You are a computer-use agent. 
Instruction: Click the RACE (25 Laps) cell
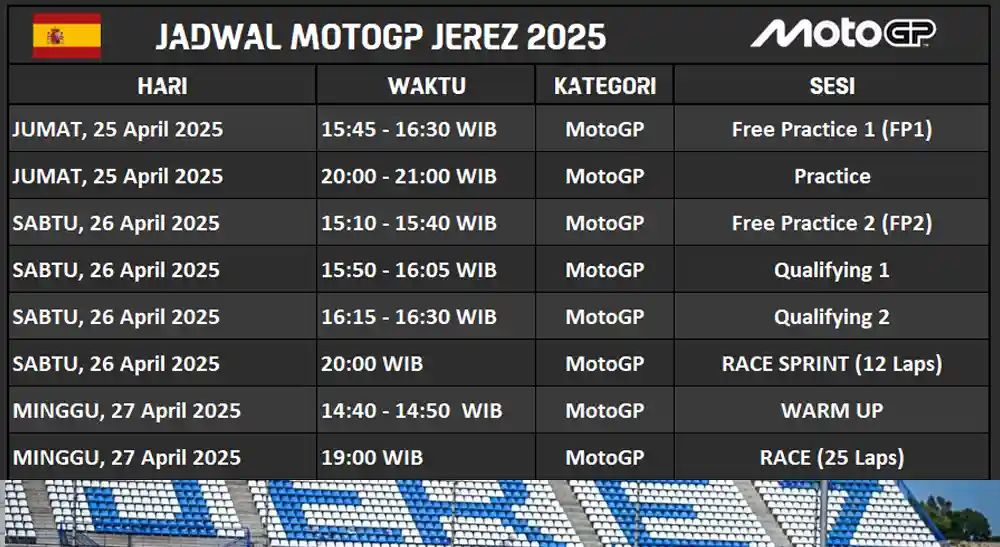(x=832, y=457)
